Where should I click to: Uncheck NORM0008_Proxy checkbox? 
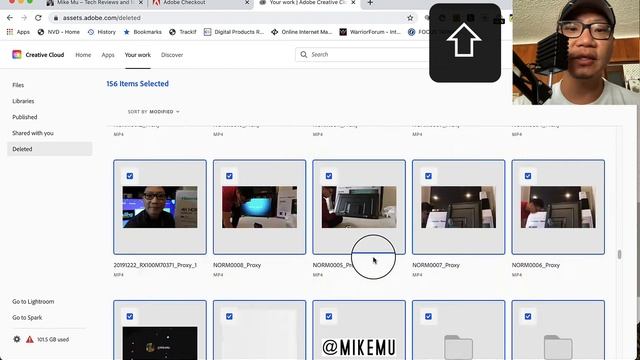229,176
